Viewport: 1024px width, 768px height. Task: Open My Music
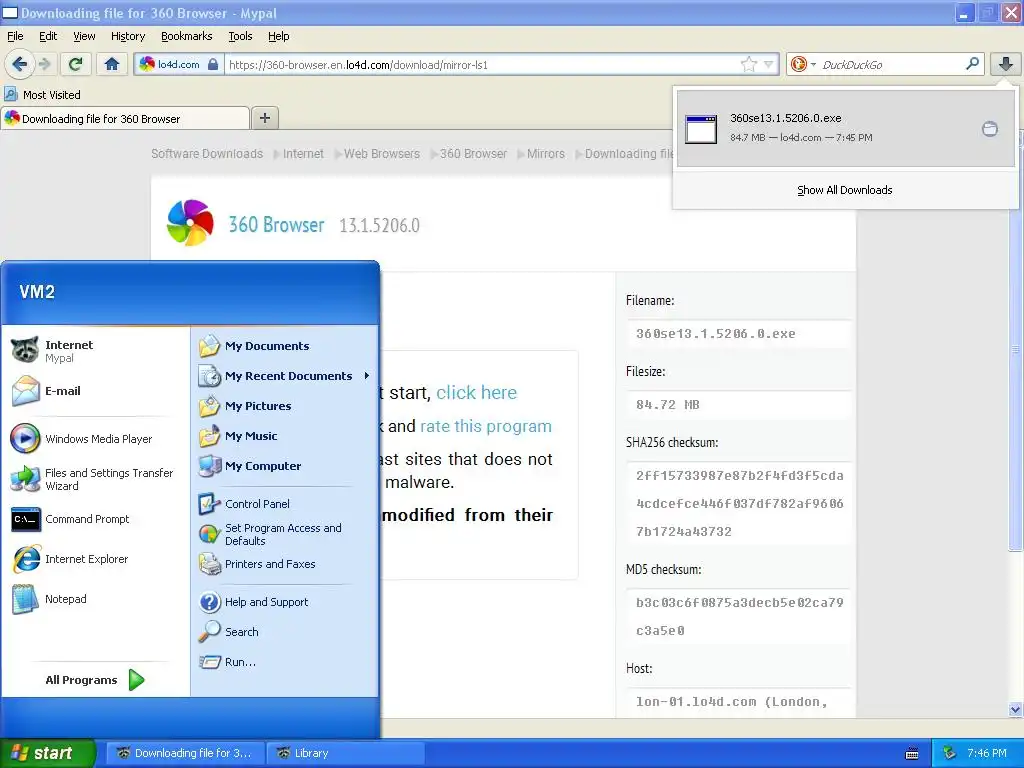click(285, 436)
